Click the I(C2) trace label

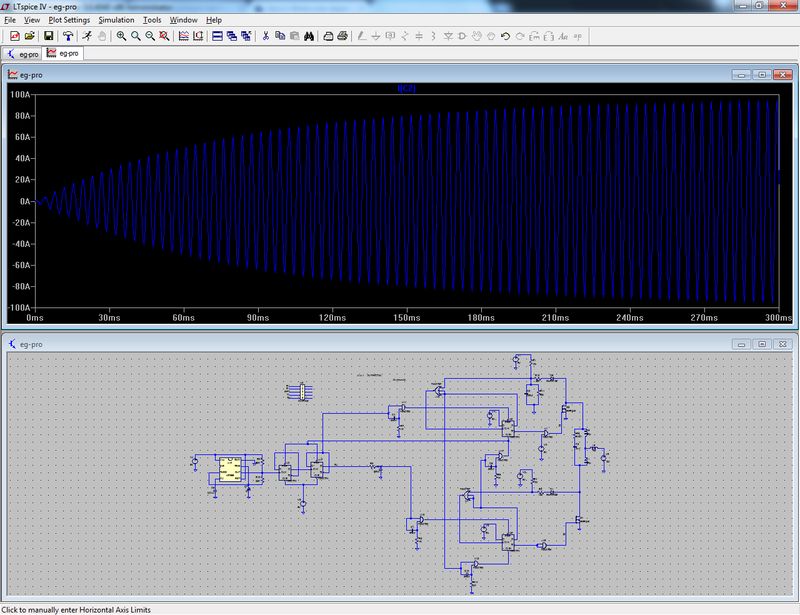407,88
